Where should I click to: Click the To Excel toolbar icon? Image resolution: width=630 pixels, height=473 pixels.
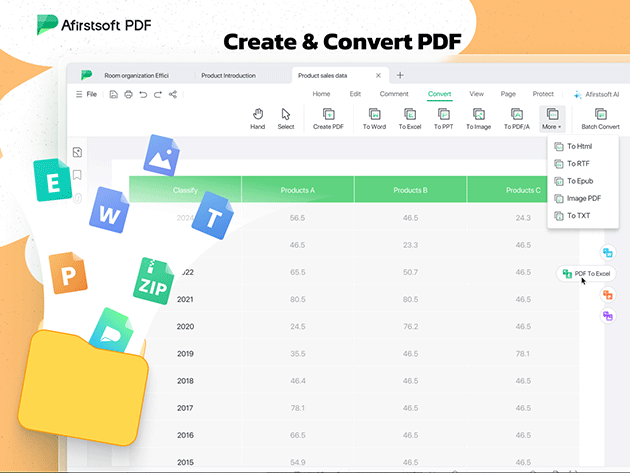point(410,118)
